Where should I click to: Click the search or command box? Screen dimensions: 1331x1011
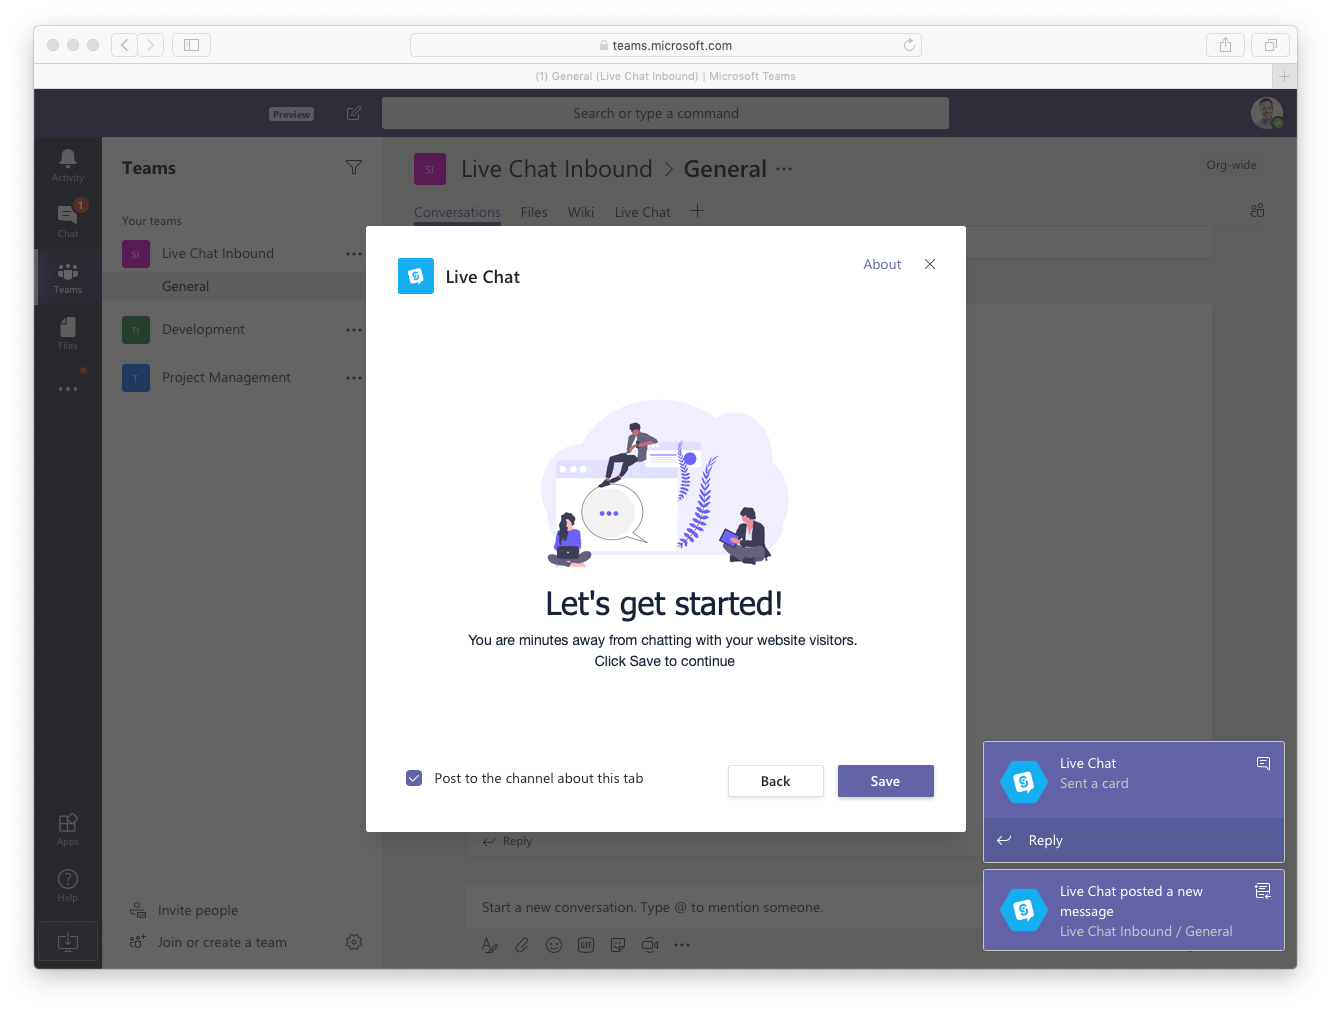(x=665, y=113)
